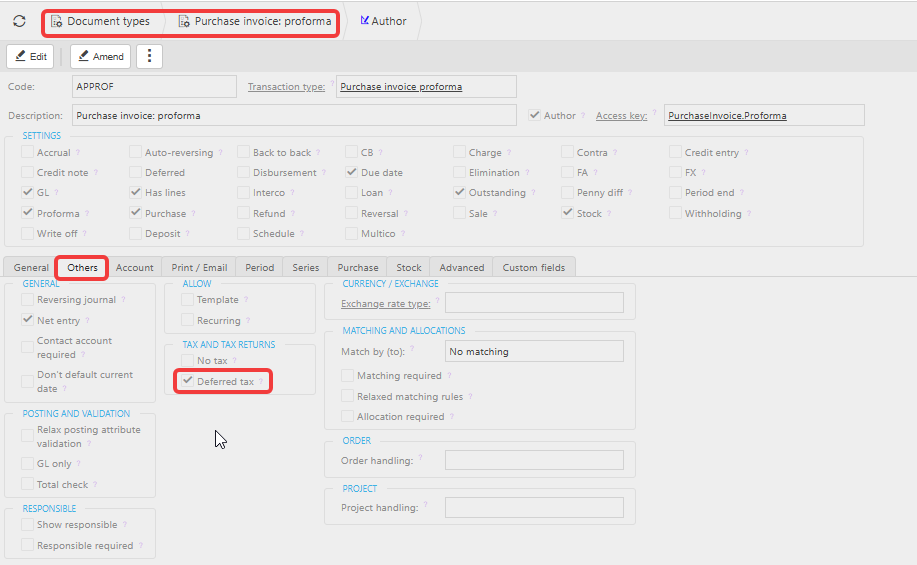Viewport: 917px width, 565px height.
Task: Open the three-dot more options menu
Action: [149, 56]
